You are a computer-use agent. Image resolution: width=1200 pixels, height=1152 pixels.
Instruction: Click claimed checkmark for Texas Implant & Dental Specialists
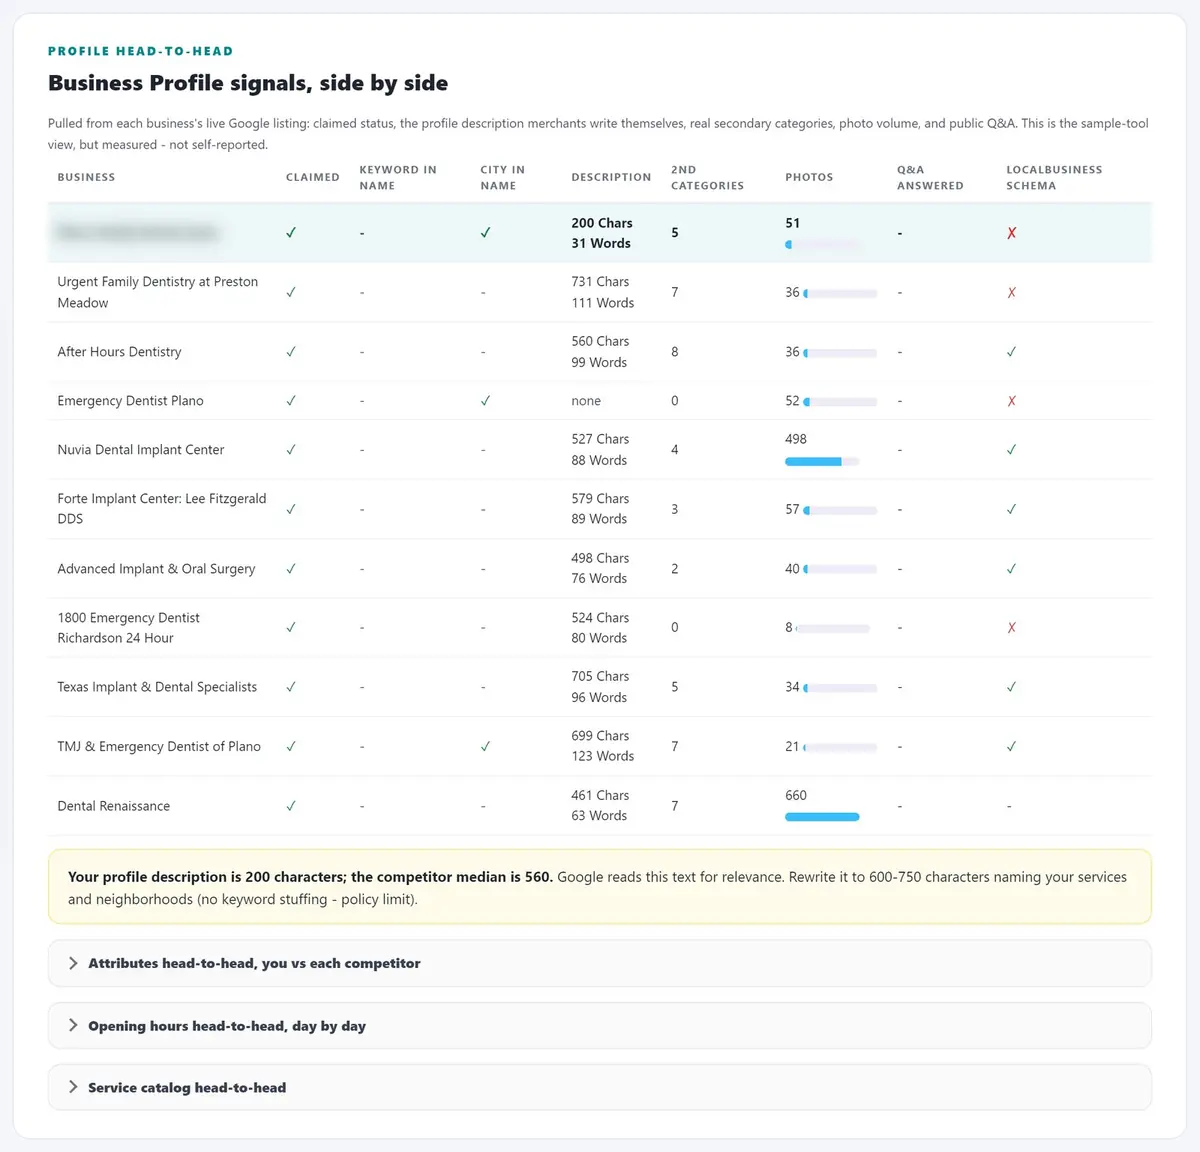[x=291, y=687]
